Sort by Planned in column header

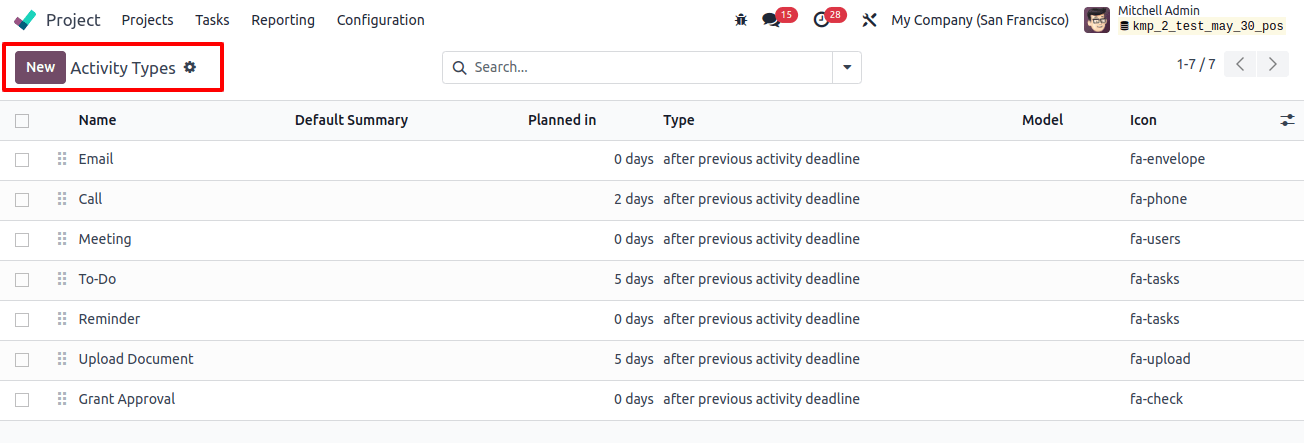point(562,120)
